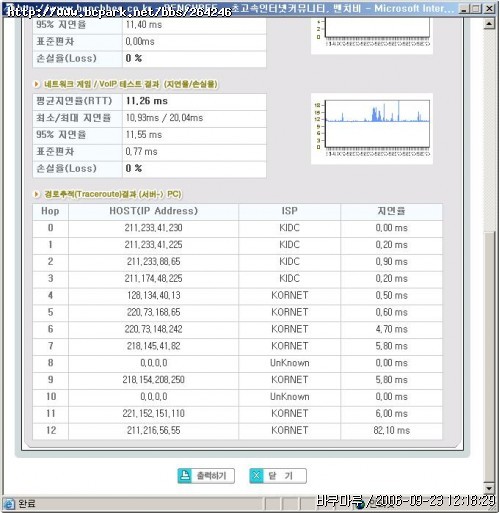Click the scrollbar down arrow
Screen dimensions: 500x513
[x=489, y=489]
